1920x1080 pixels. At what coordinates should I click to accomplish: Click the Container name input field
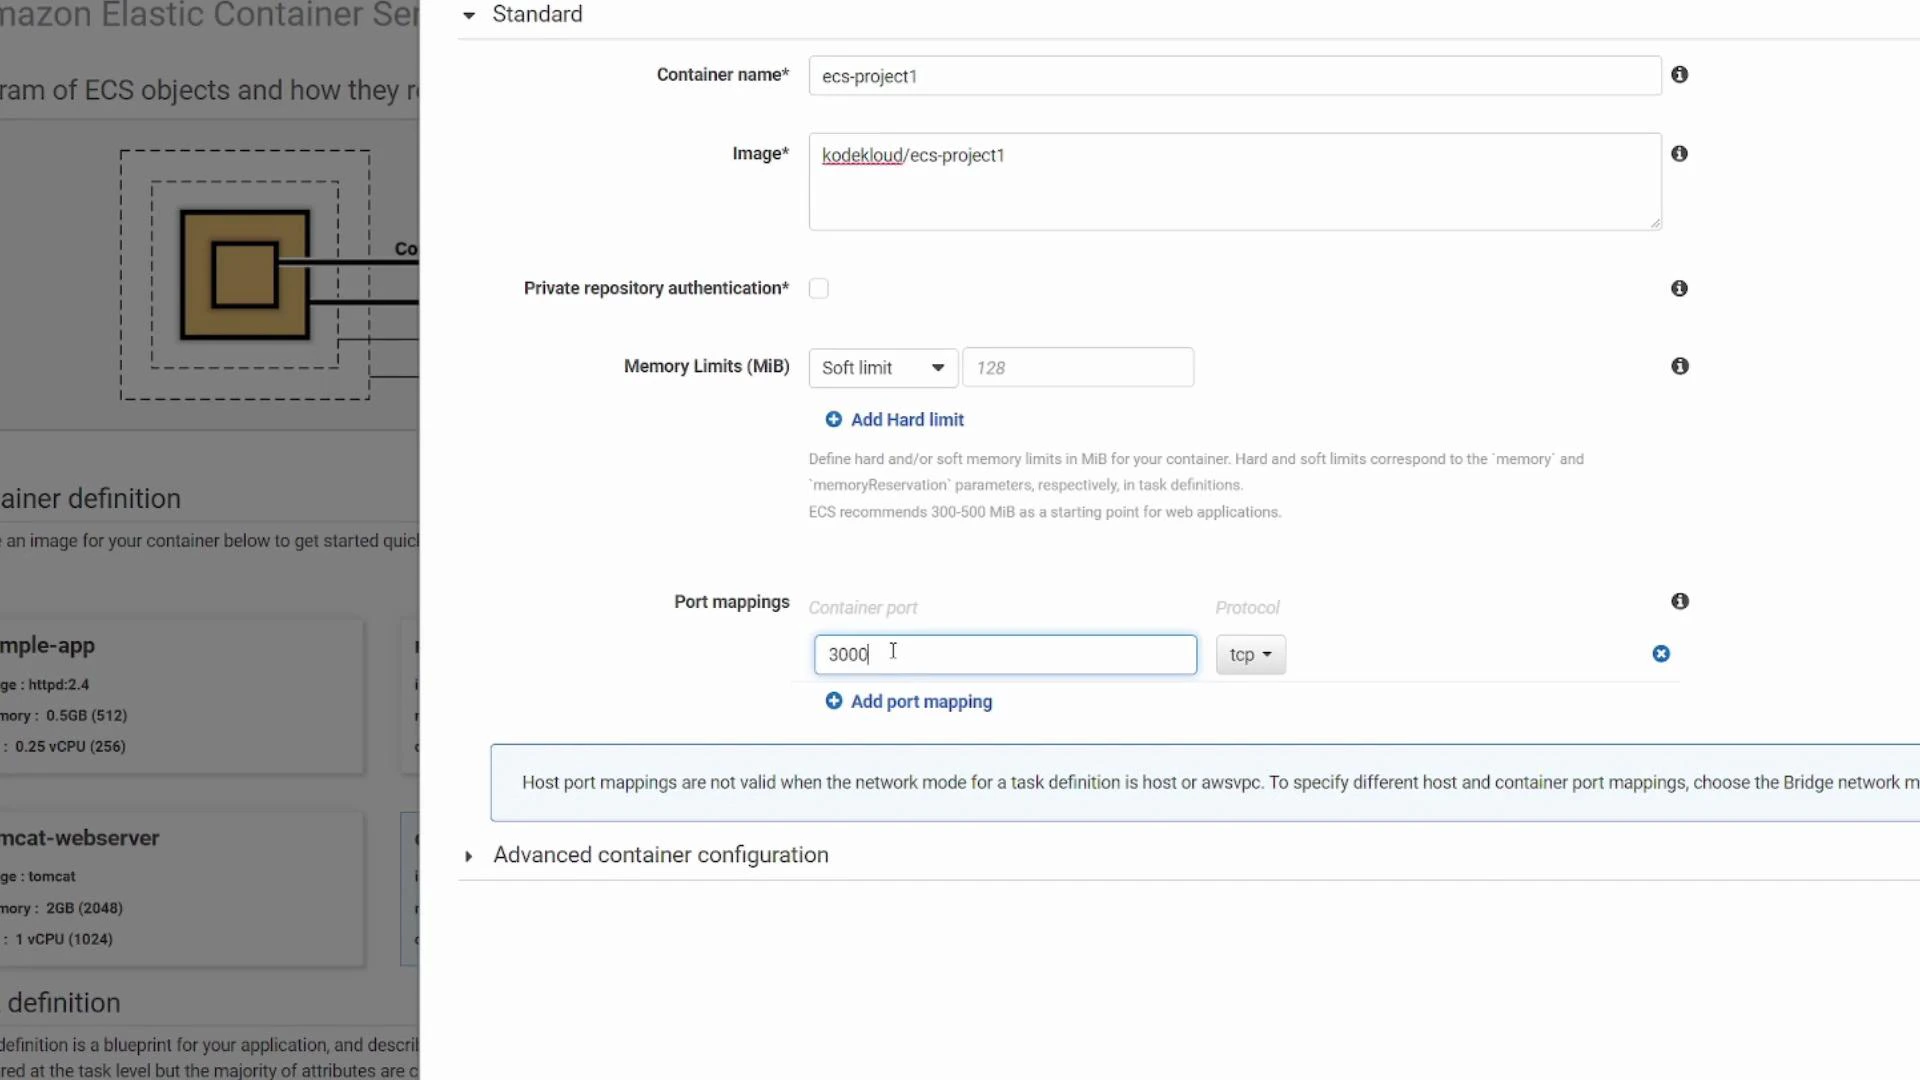click(1234, 75)
